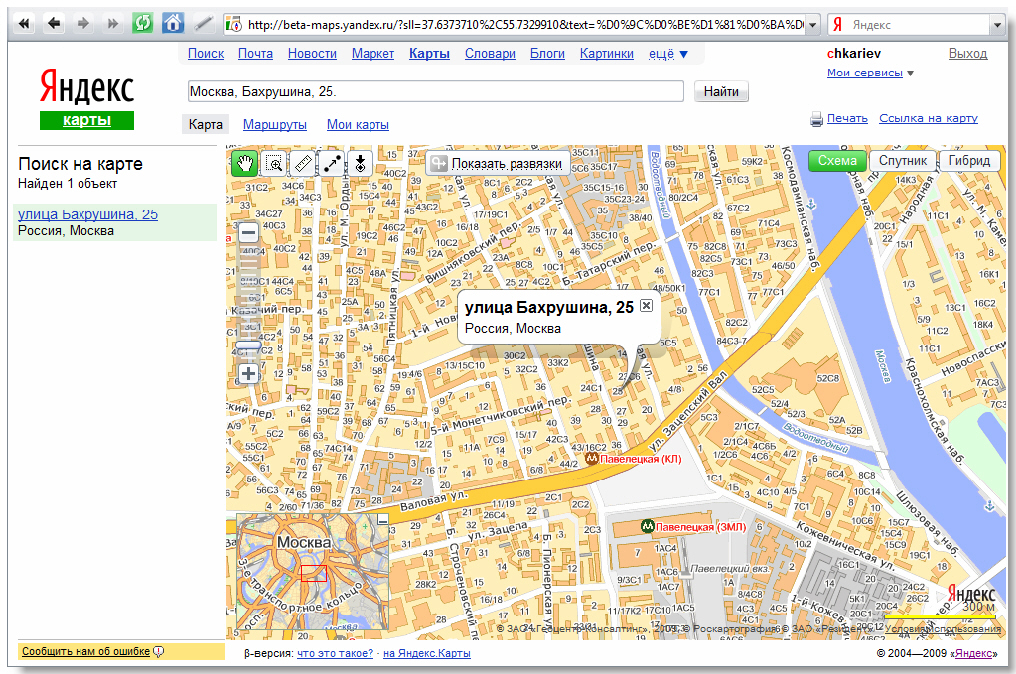
Task: Click the printer icon beside Печать
Action: click(816, 119)
